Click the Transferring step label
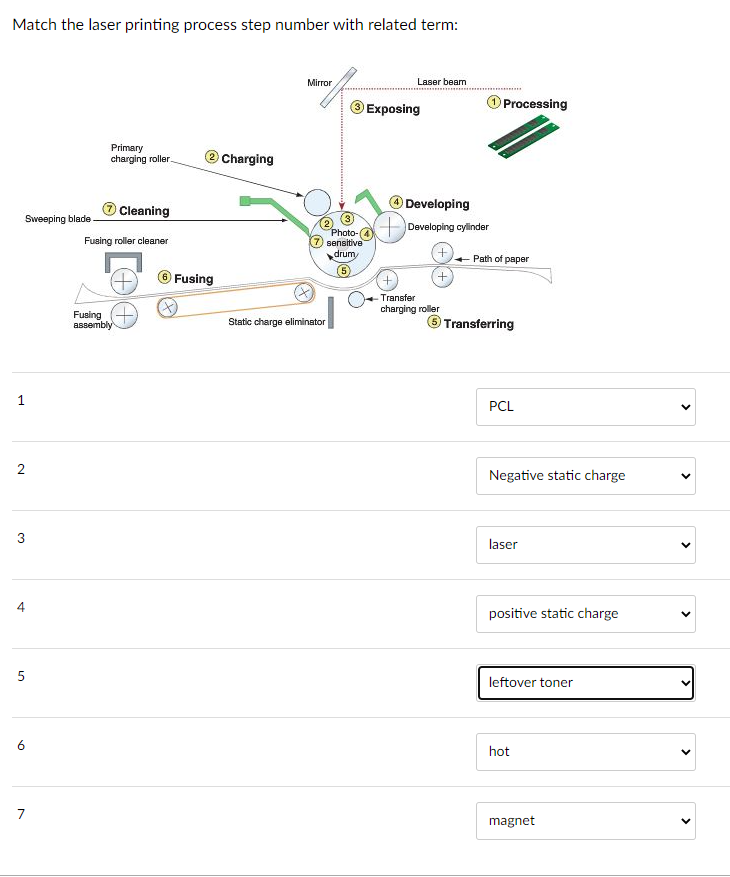 tap(479, 324)
